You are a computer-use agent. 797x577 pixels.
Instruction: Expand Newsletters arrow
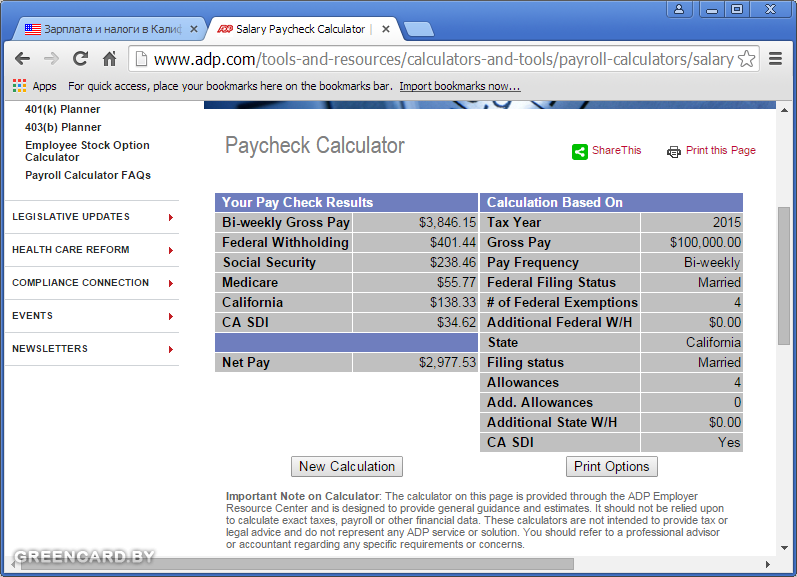pyautogui.click(x=171, y=349)
